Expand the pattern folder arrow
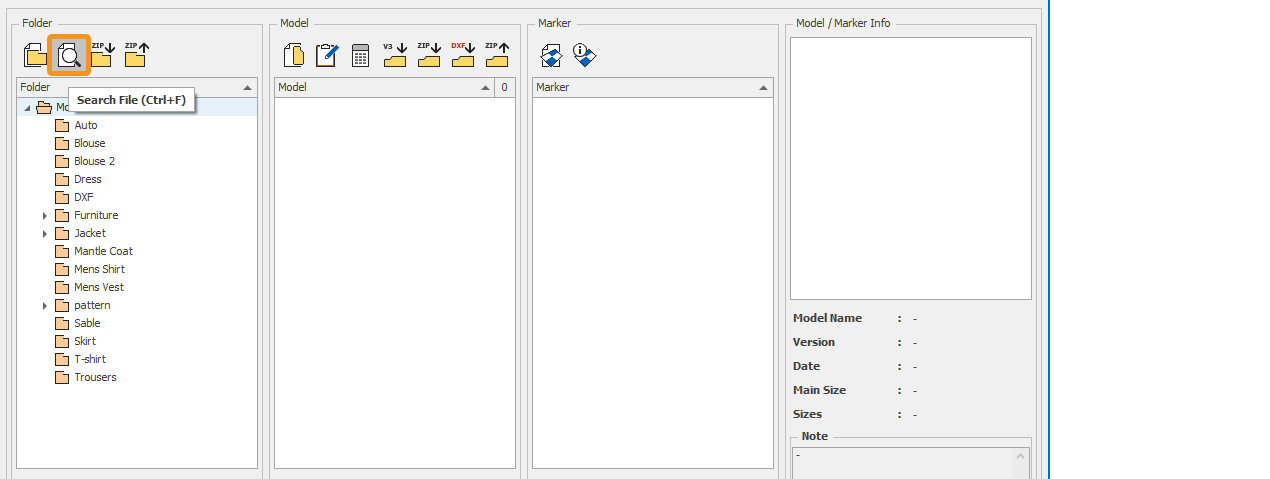 [x=45, y=305]
